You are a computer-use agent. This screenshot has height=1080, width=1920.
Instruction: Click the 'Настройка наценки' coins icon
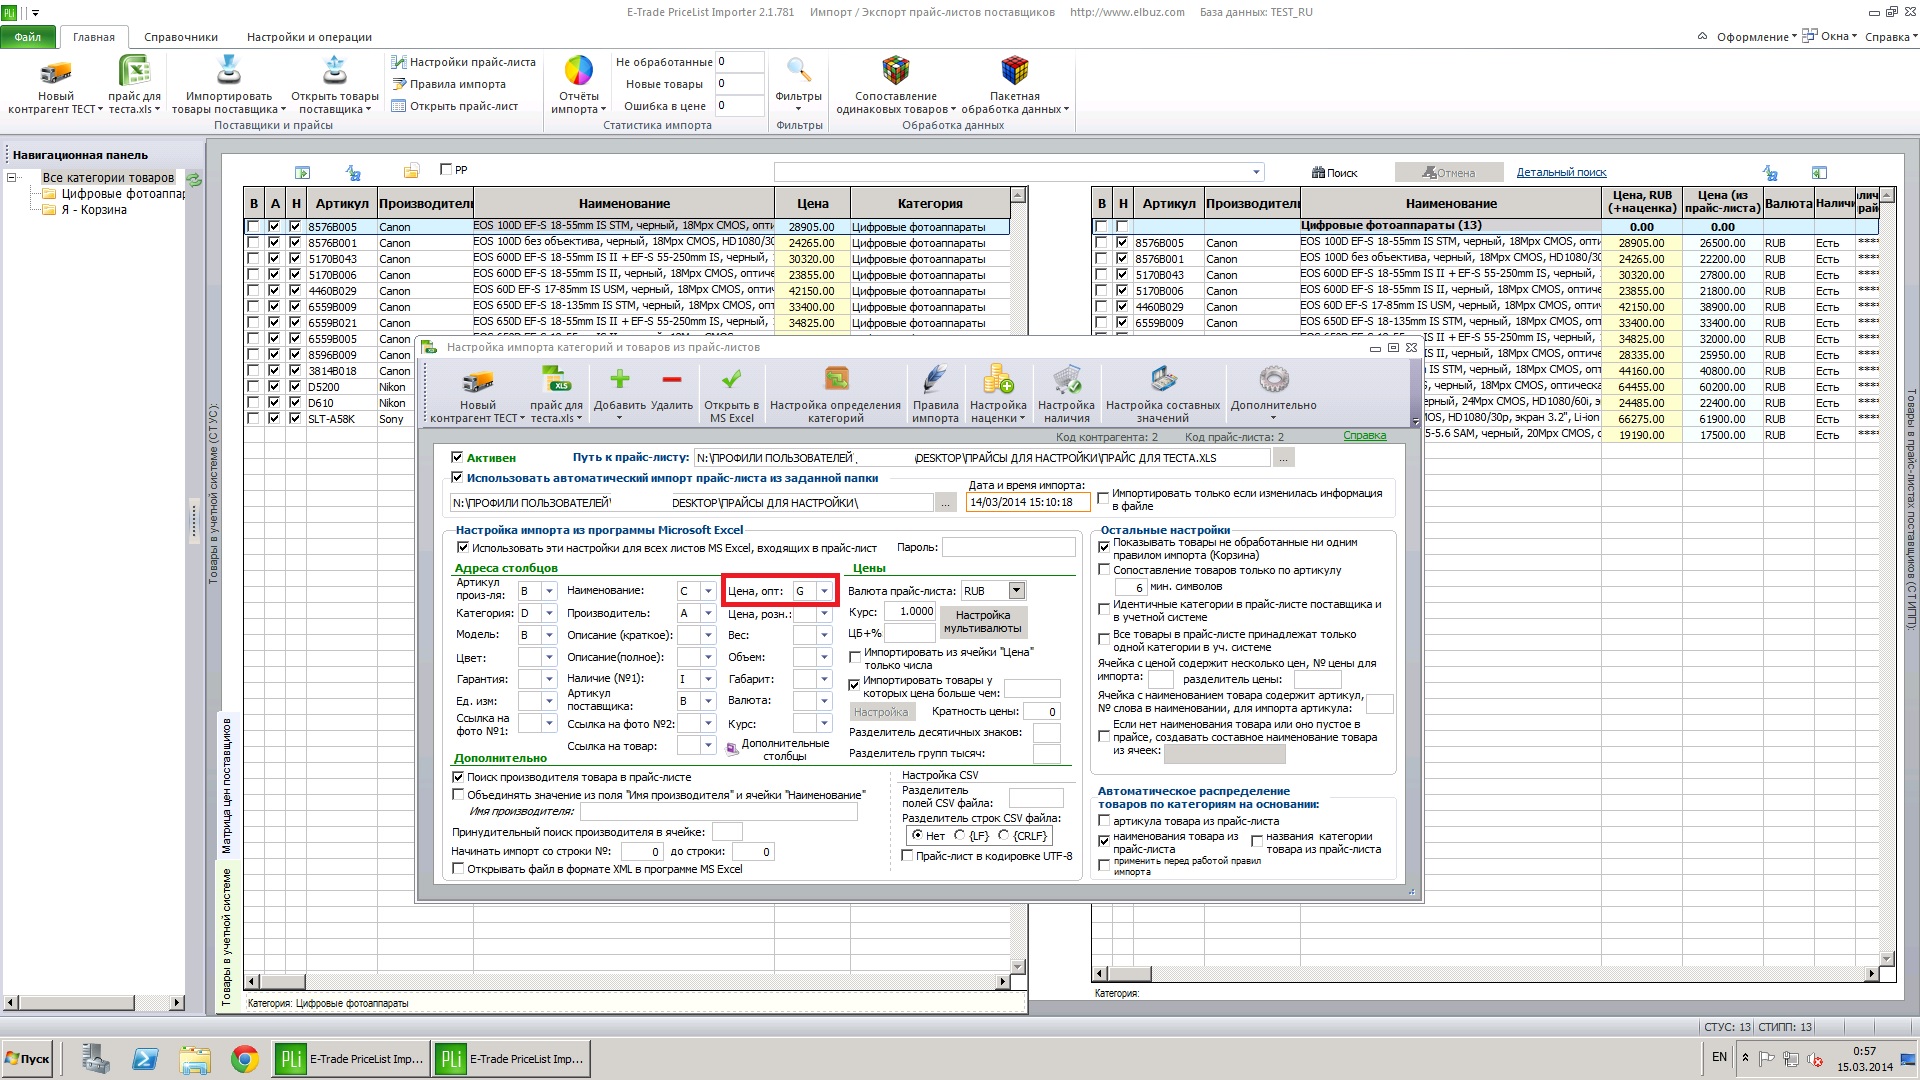pos(998,380)
